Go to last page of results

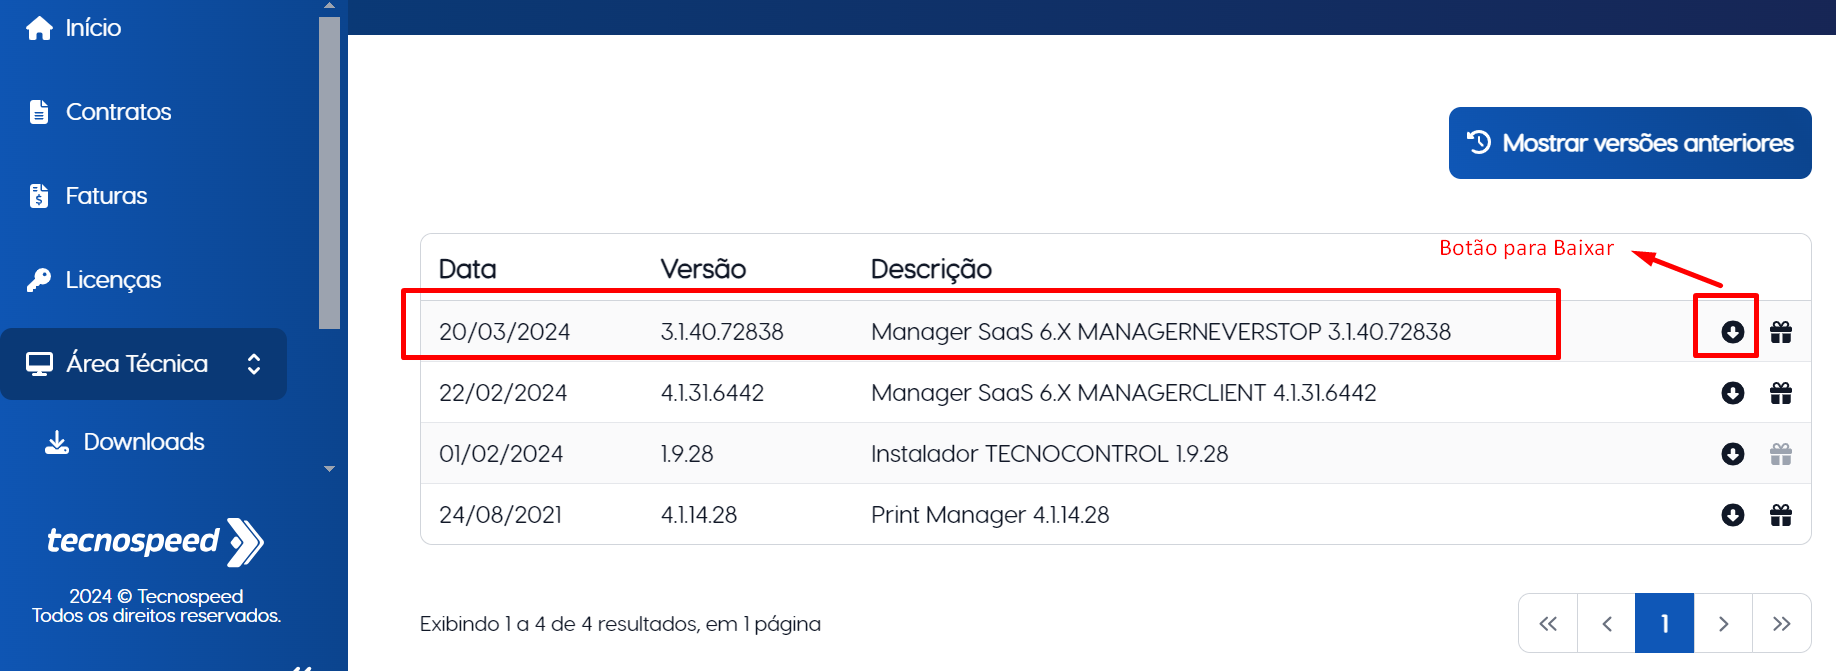tap(1781, 623)
